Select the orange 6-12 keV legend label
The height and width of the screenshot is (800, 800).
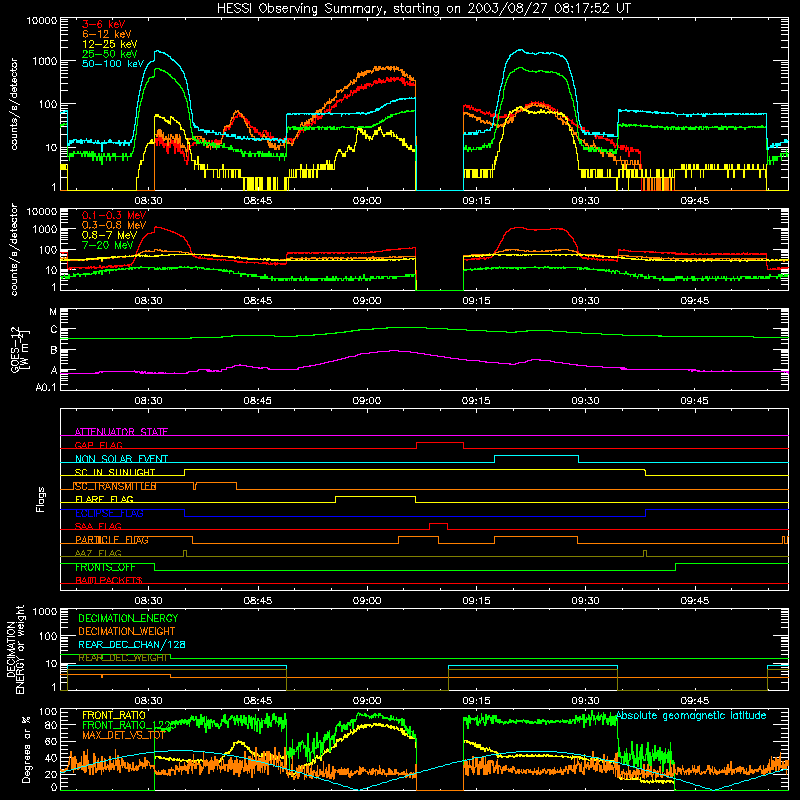(107, 34)
